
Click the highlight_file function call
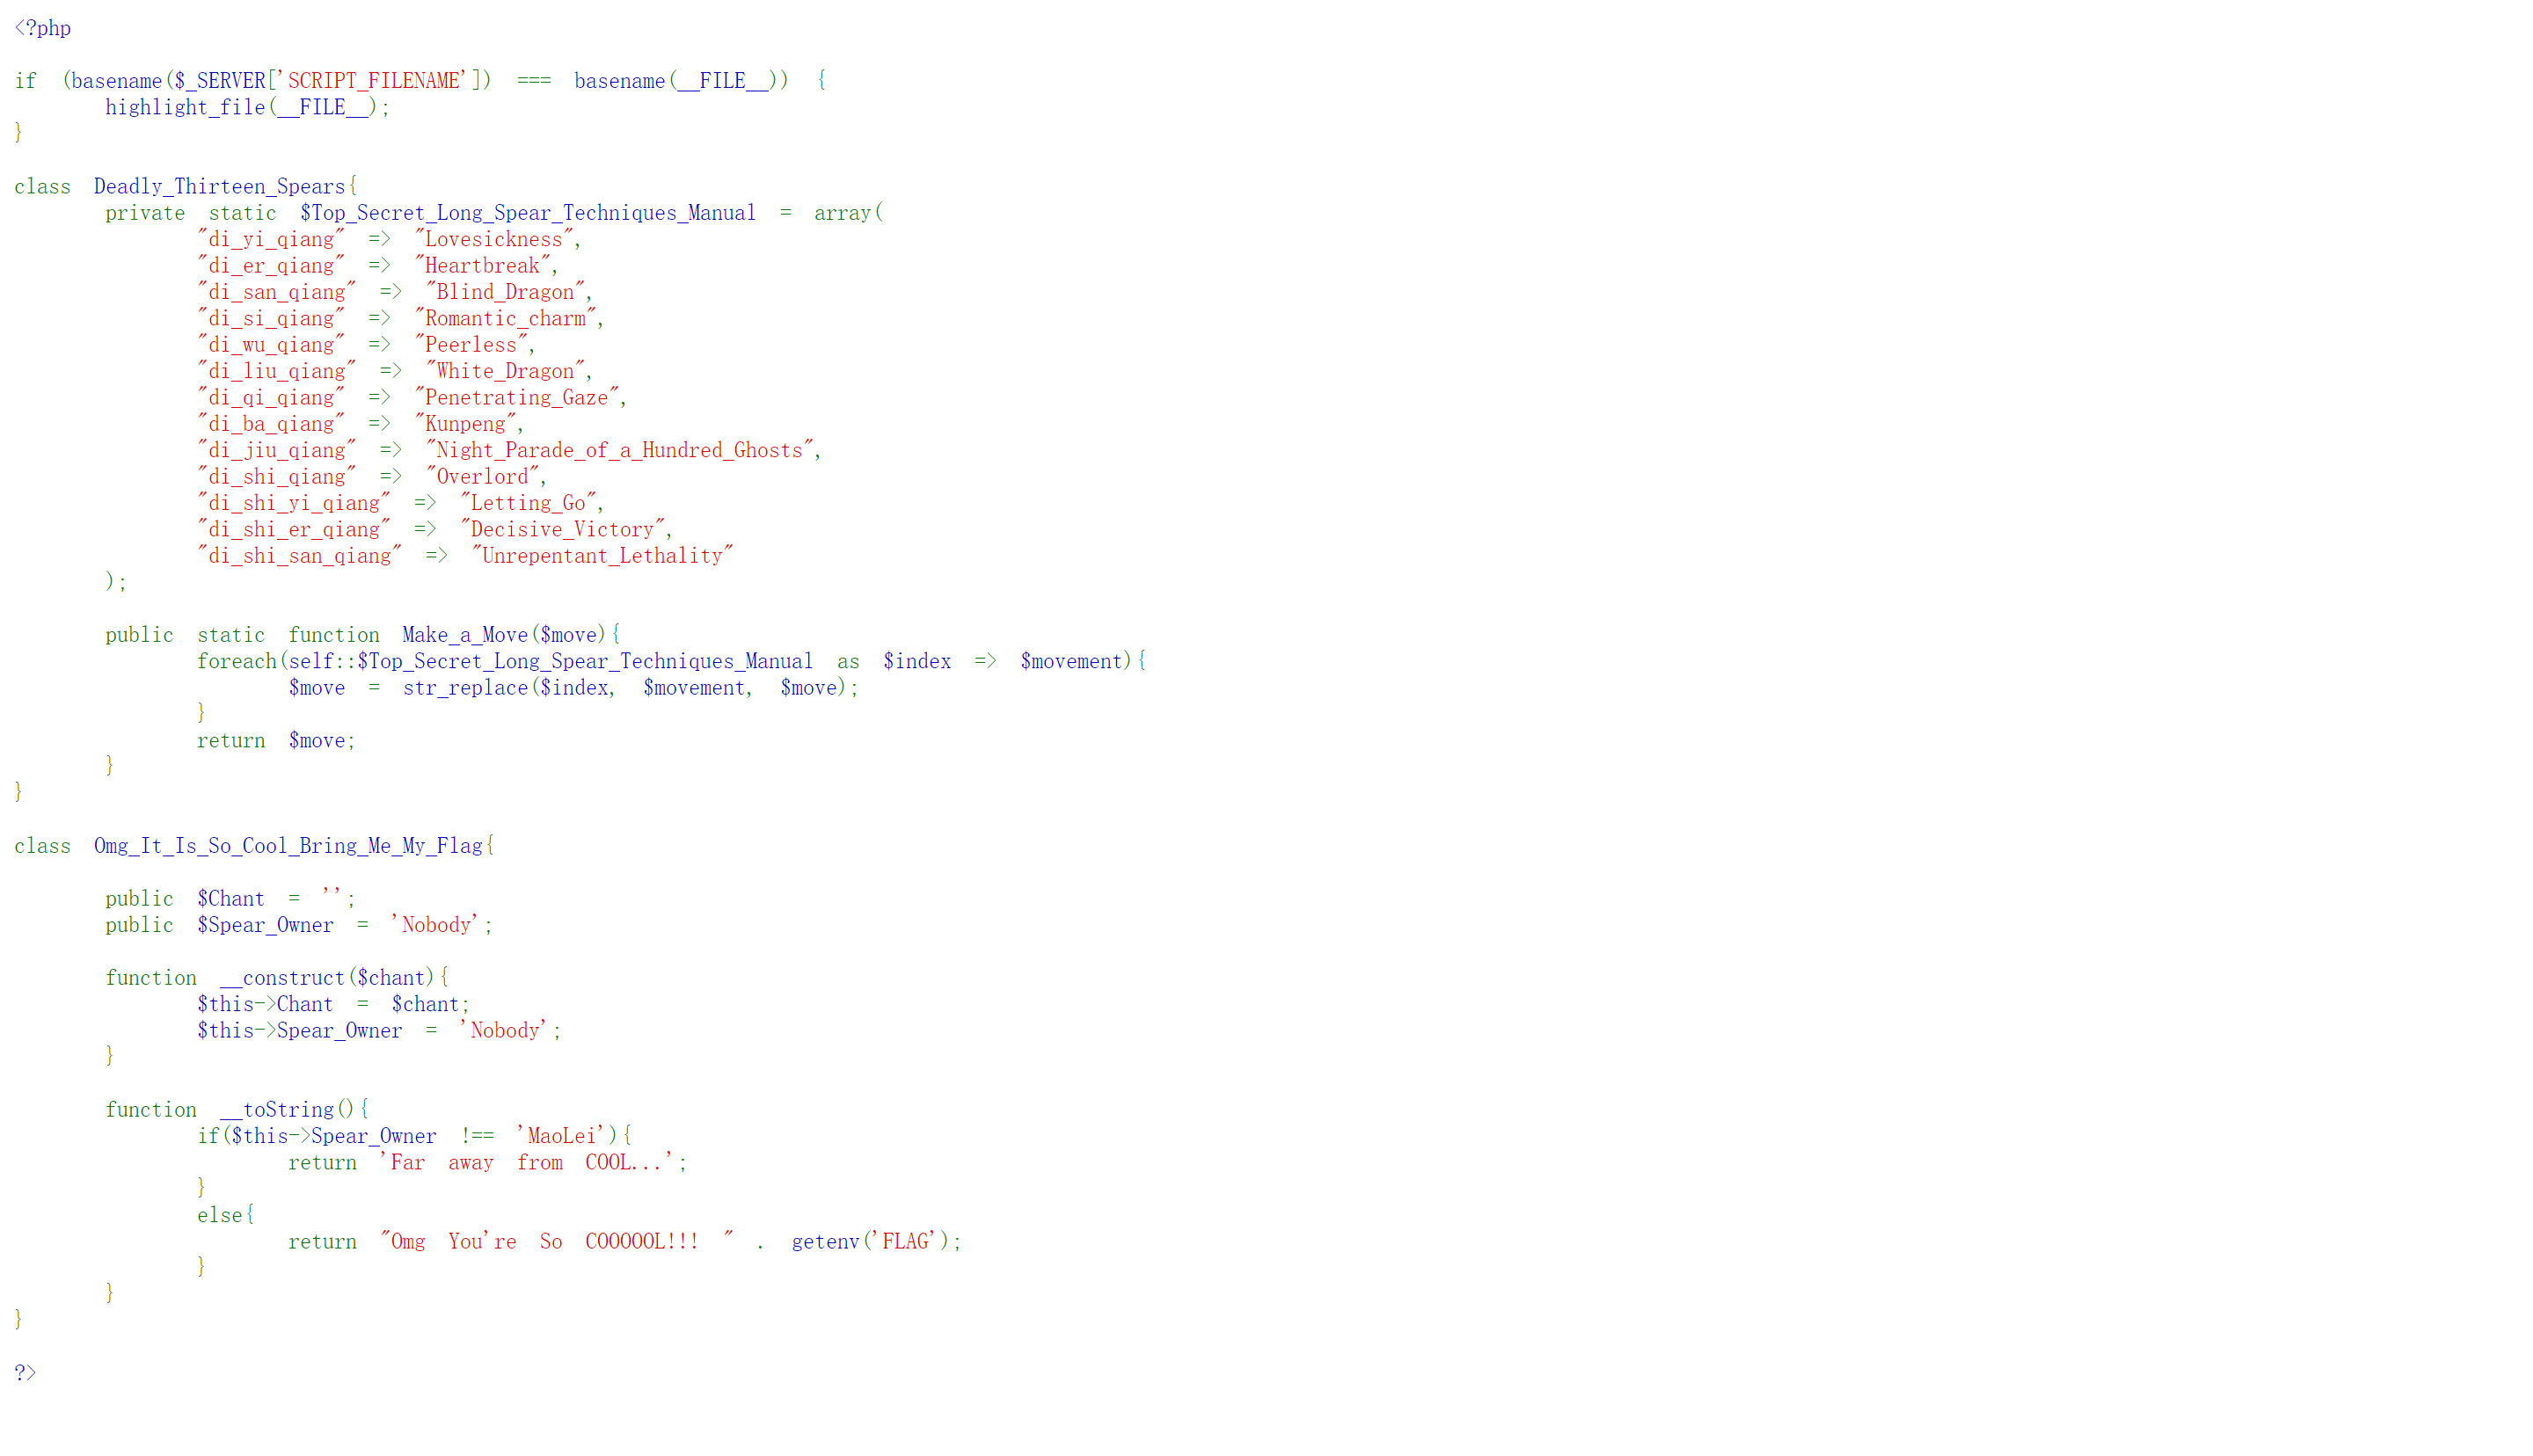tap(185, 107)
